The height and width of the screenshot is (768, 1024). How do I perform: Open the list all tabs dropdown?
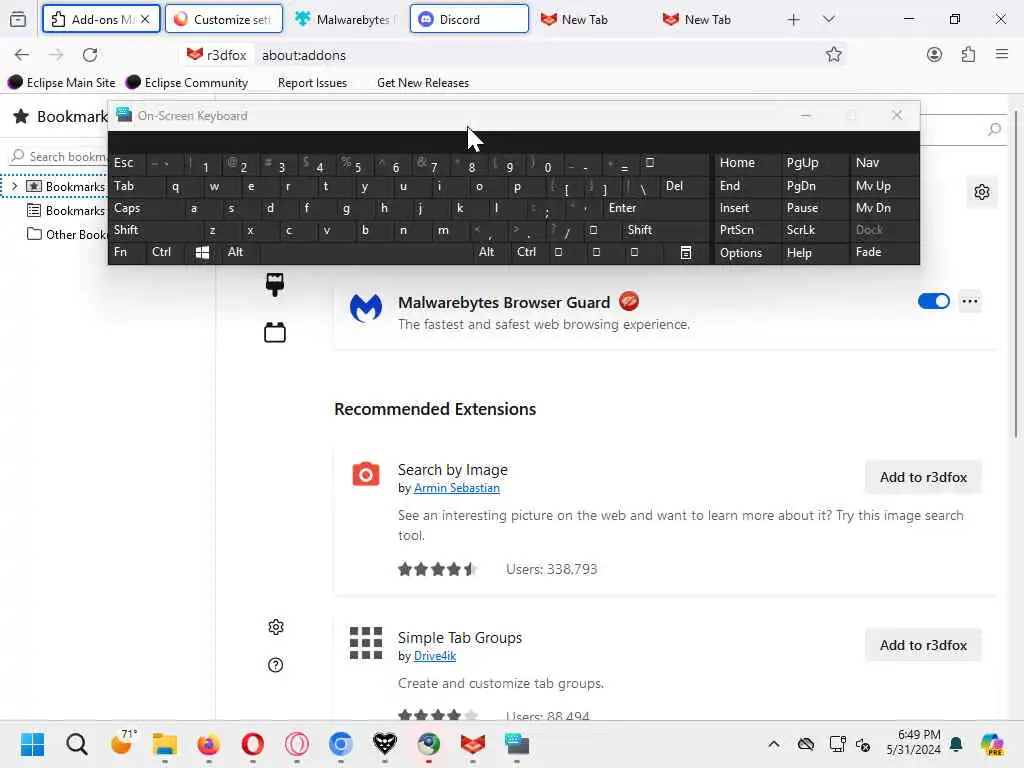(x=829, y=20)
